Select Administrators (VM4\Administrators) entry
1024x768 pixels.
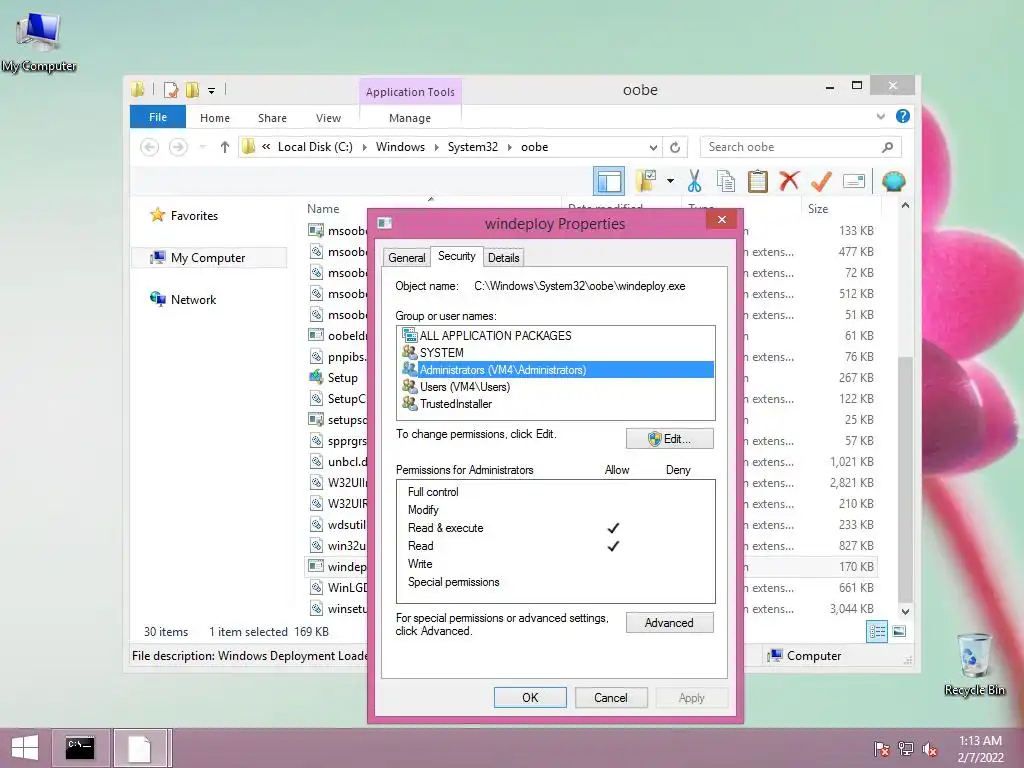(556, 370)
